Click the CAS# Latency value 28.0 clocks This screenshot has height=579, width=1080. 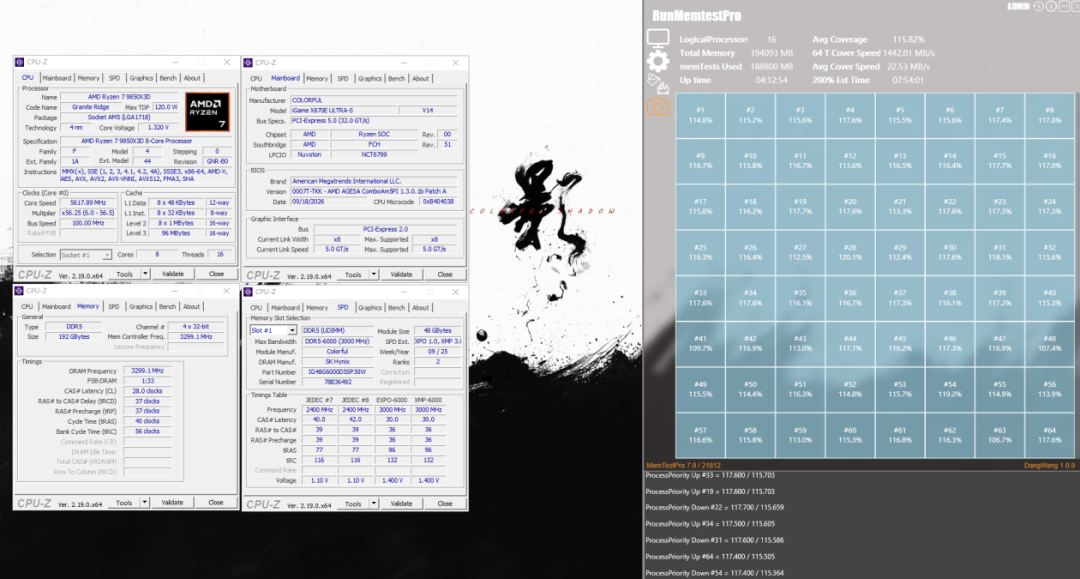[x=147, y=391]
